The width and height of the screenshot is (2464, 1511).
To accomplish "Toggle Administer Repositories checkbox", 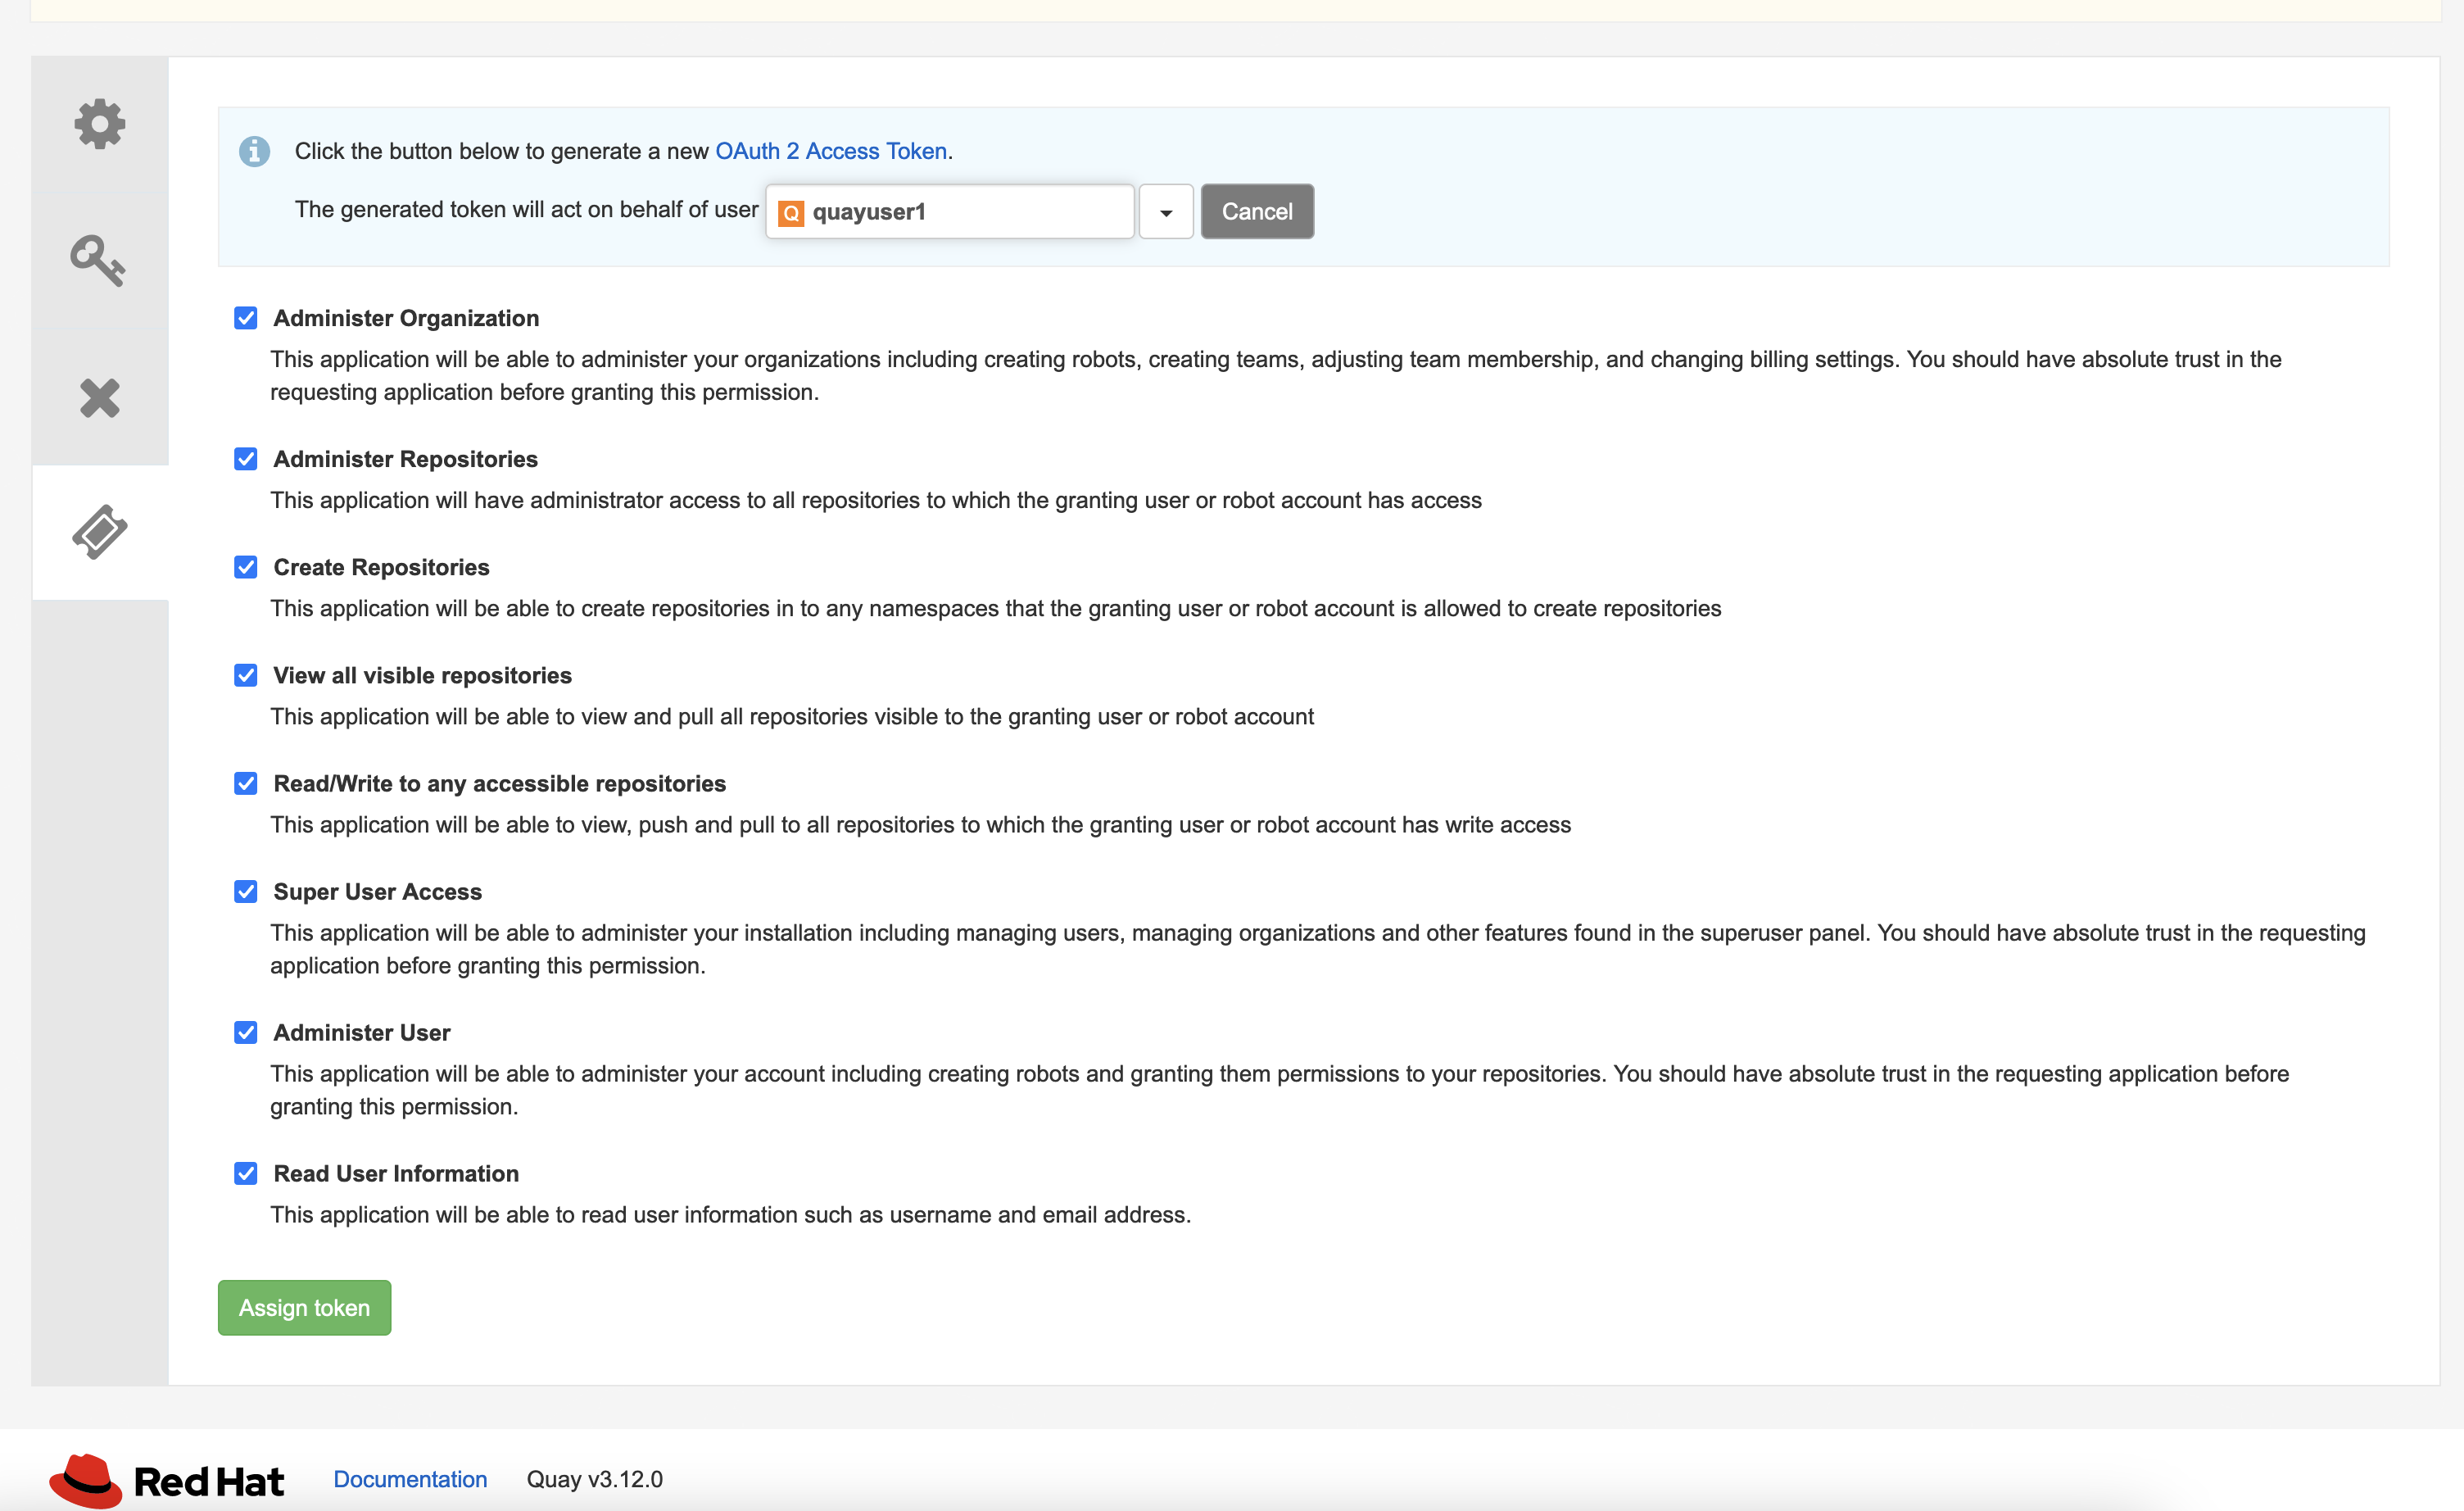I will pos(246,459).
